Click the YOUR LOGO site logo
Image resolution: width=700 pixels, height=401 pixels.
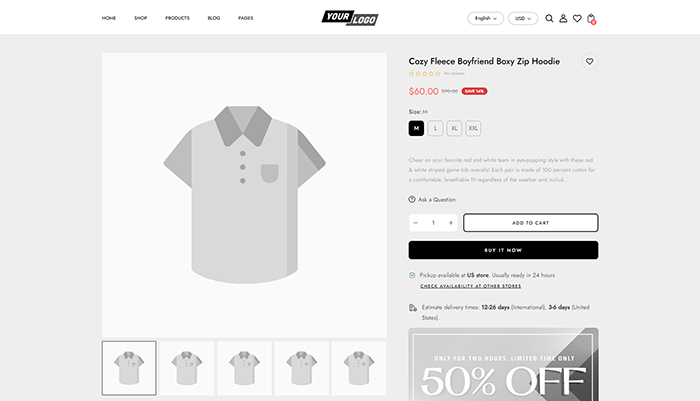pos(350,18)
